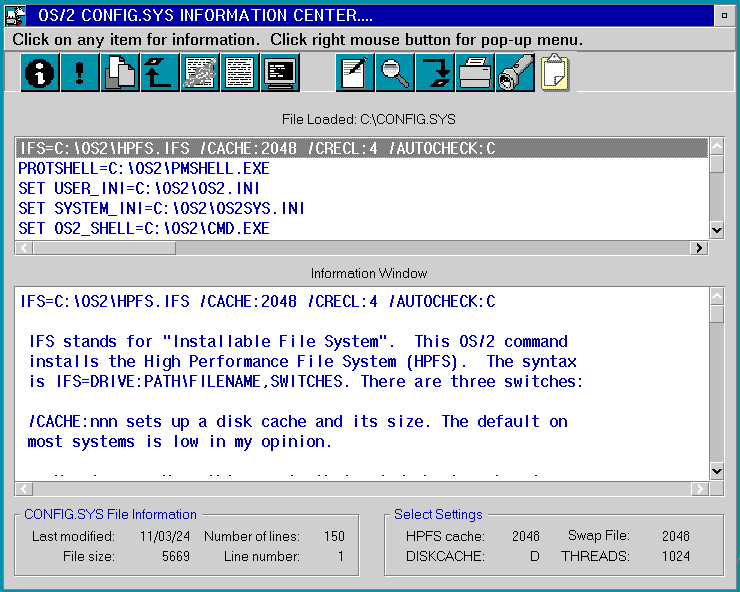Click the Last modified value 11/03/24
This screenshot has height=592, width=740.
(x=165, y=536)
